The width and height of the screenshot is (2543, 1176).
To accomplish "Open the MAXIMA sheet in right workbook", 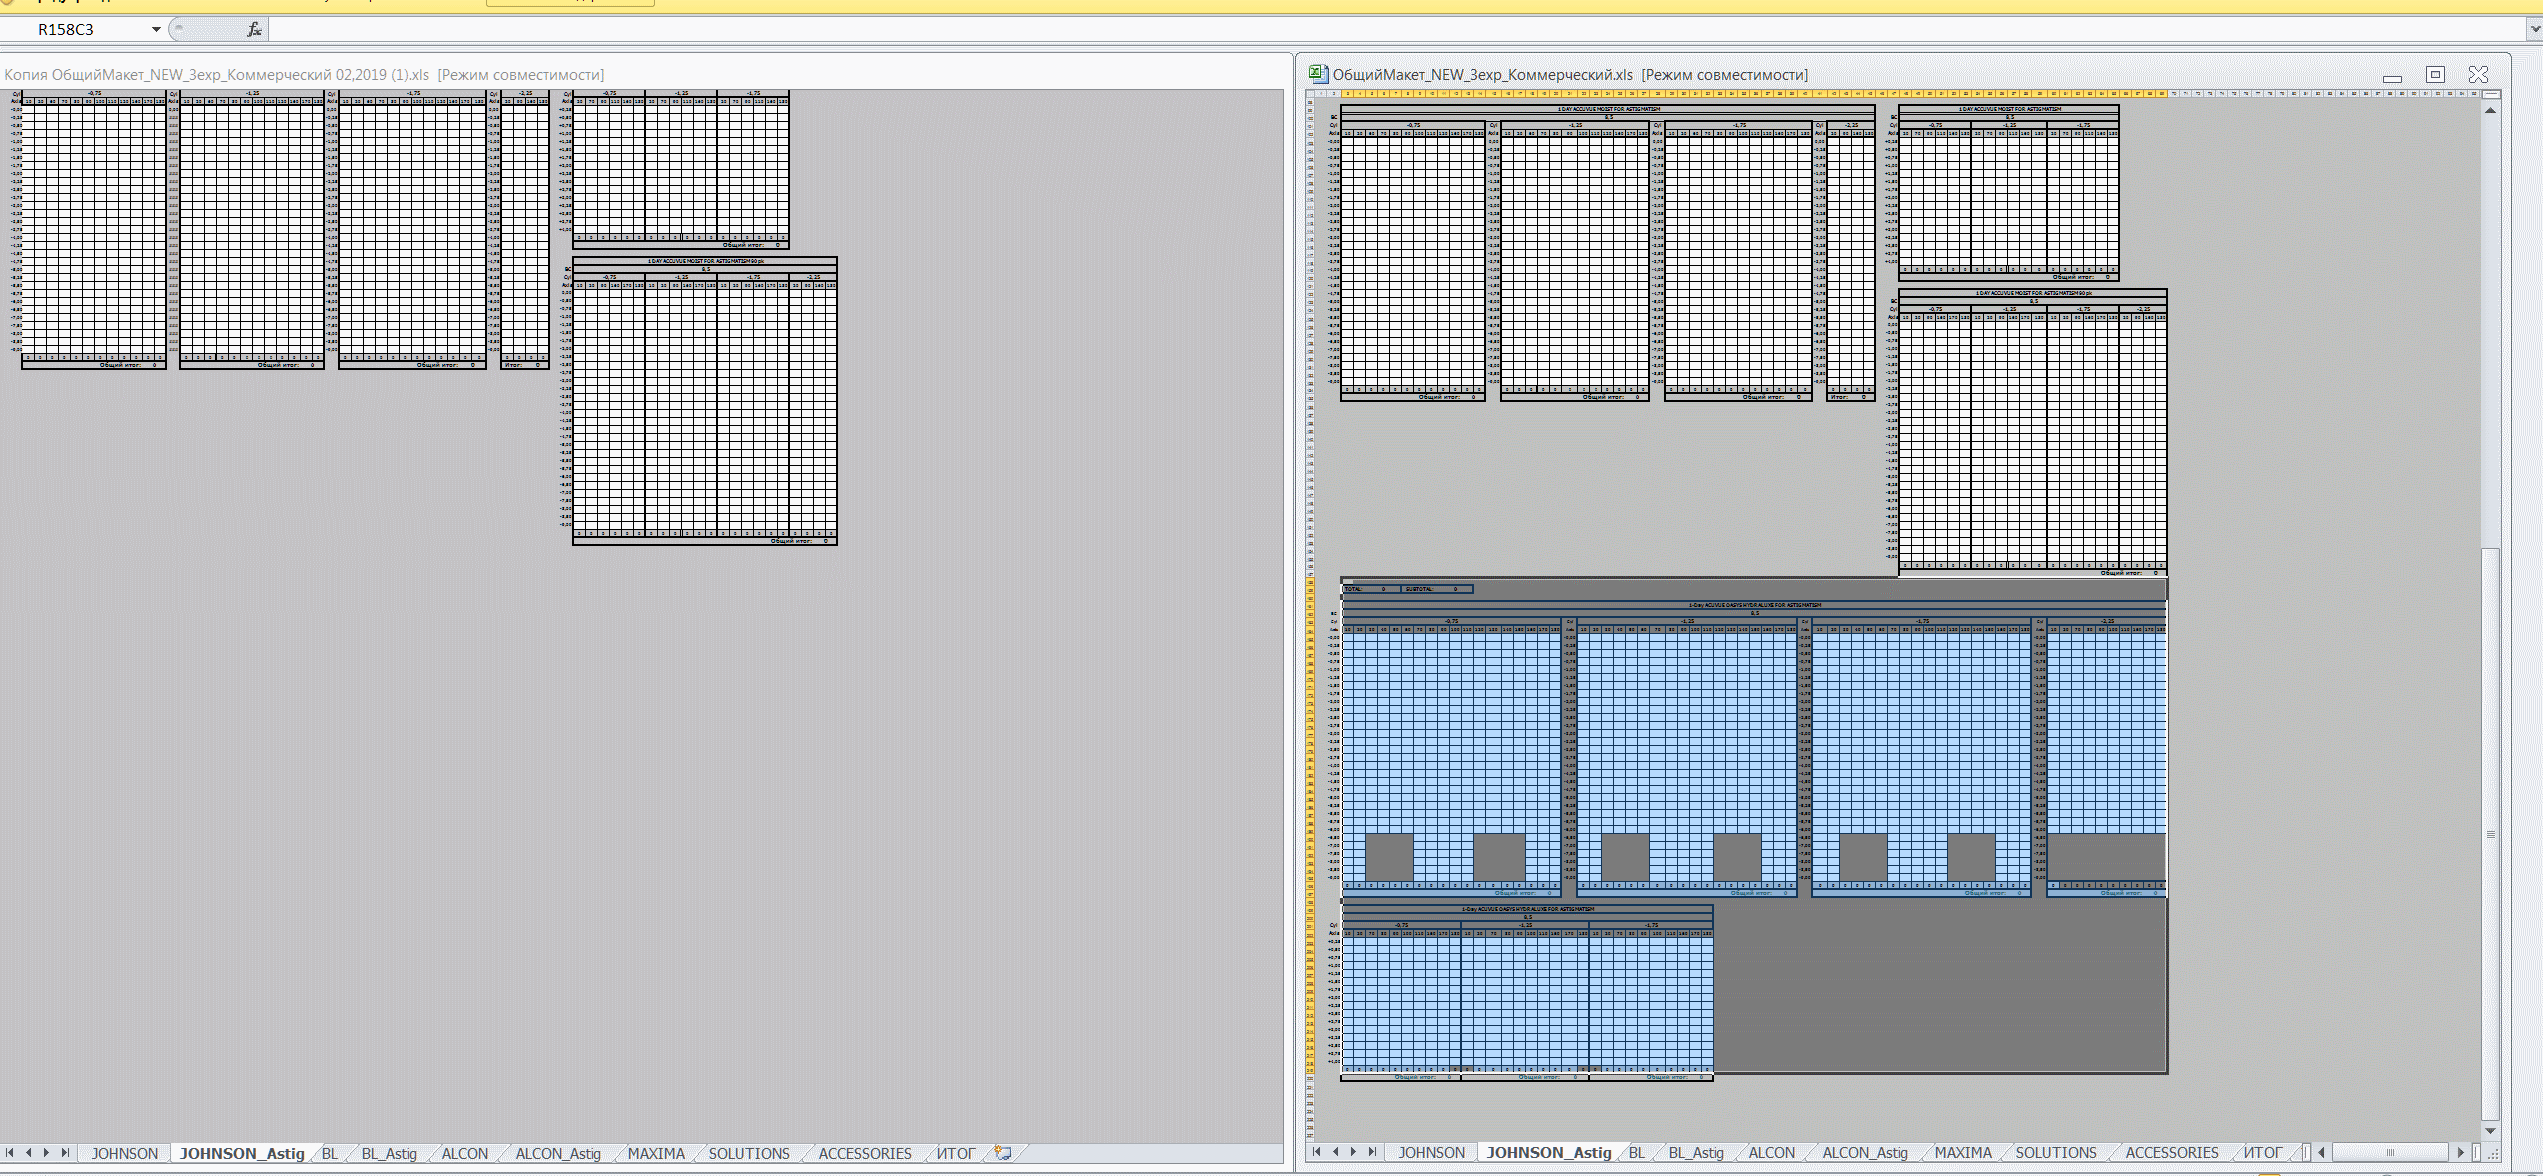I will (x=1962, y=1152).
